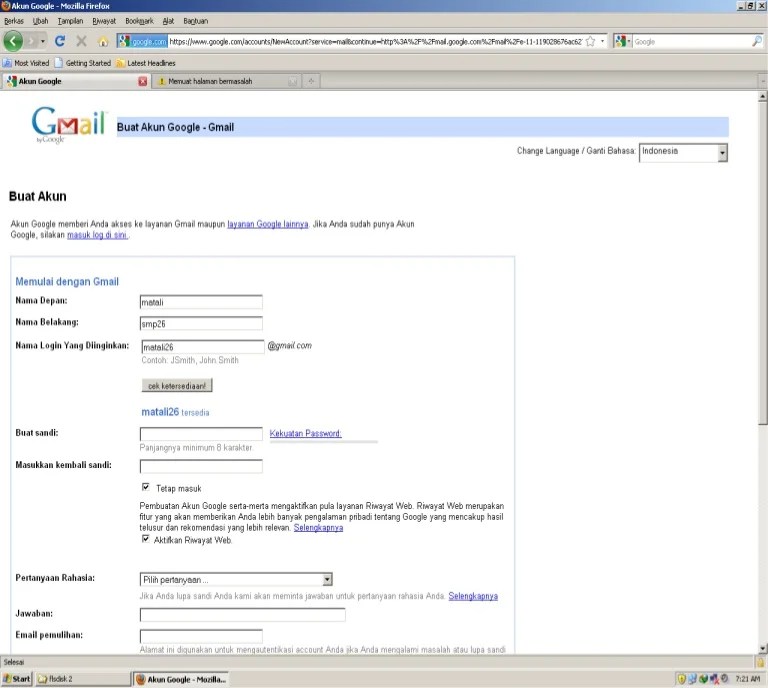Viewport: 768px width, 688px height.
Task: Open the Kekuatan Password link
Action: coord(305,433)
